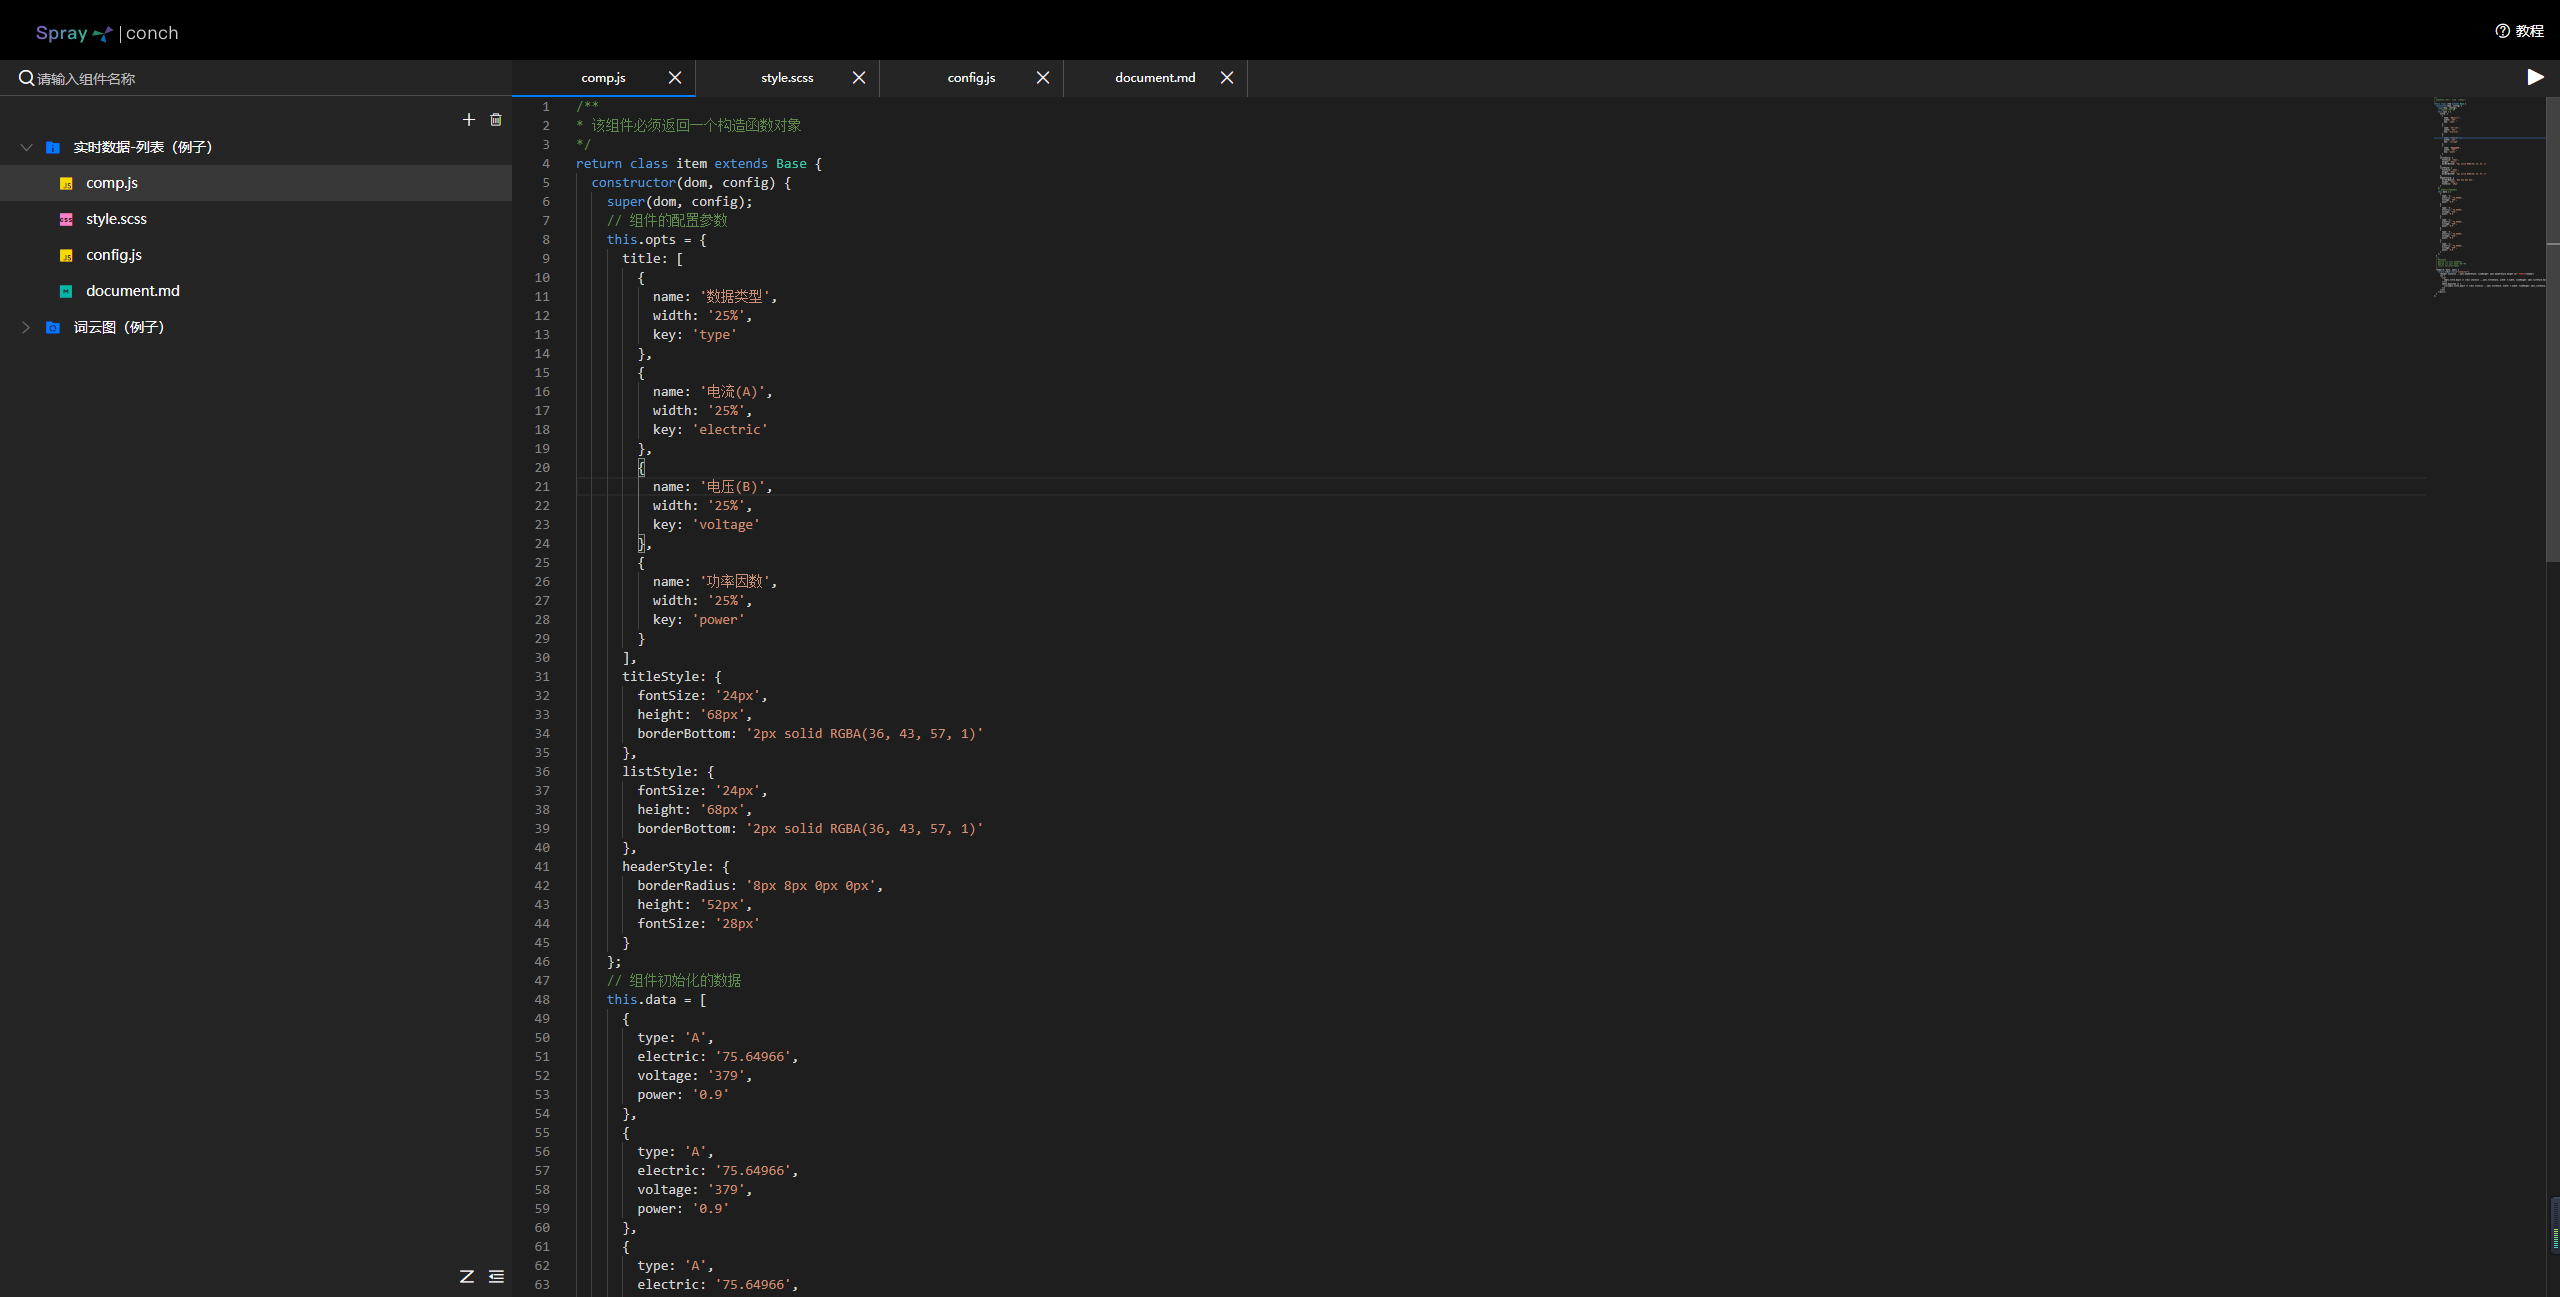Click the component name search field
The width and height of the screenshot is (2560, 1297).
(x=260, y=78)
